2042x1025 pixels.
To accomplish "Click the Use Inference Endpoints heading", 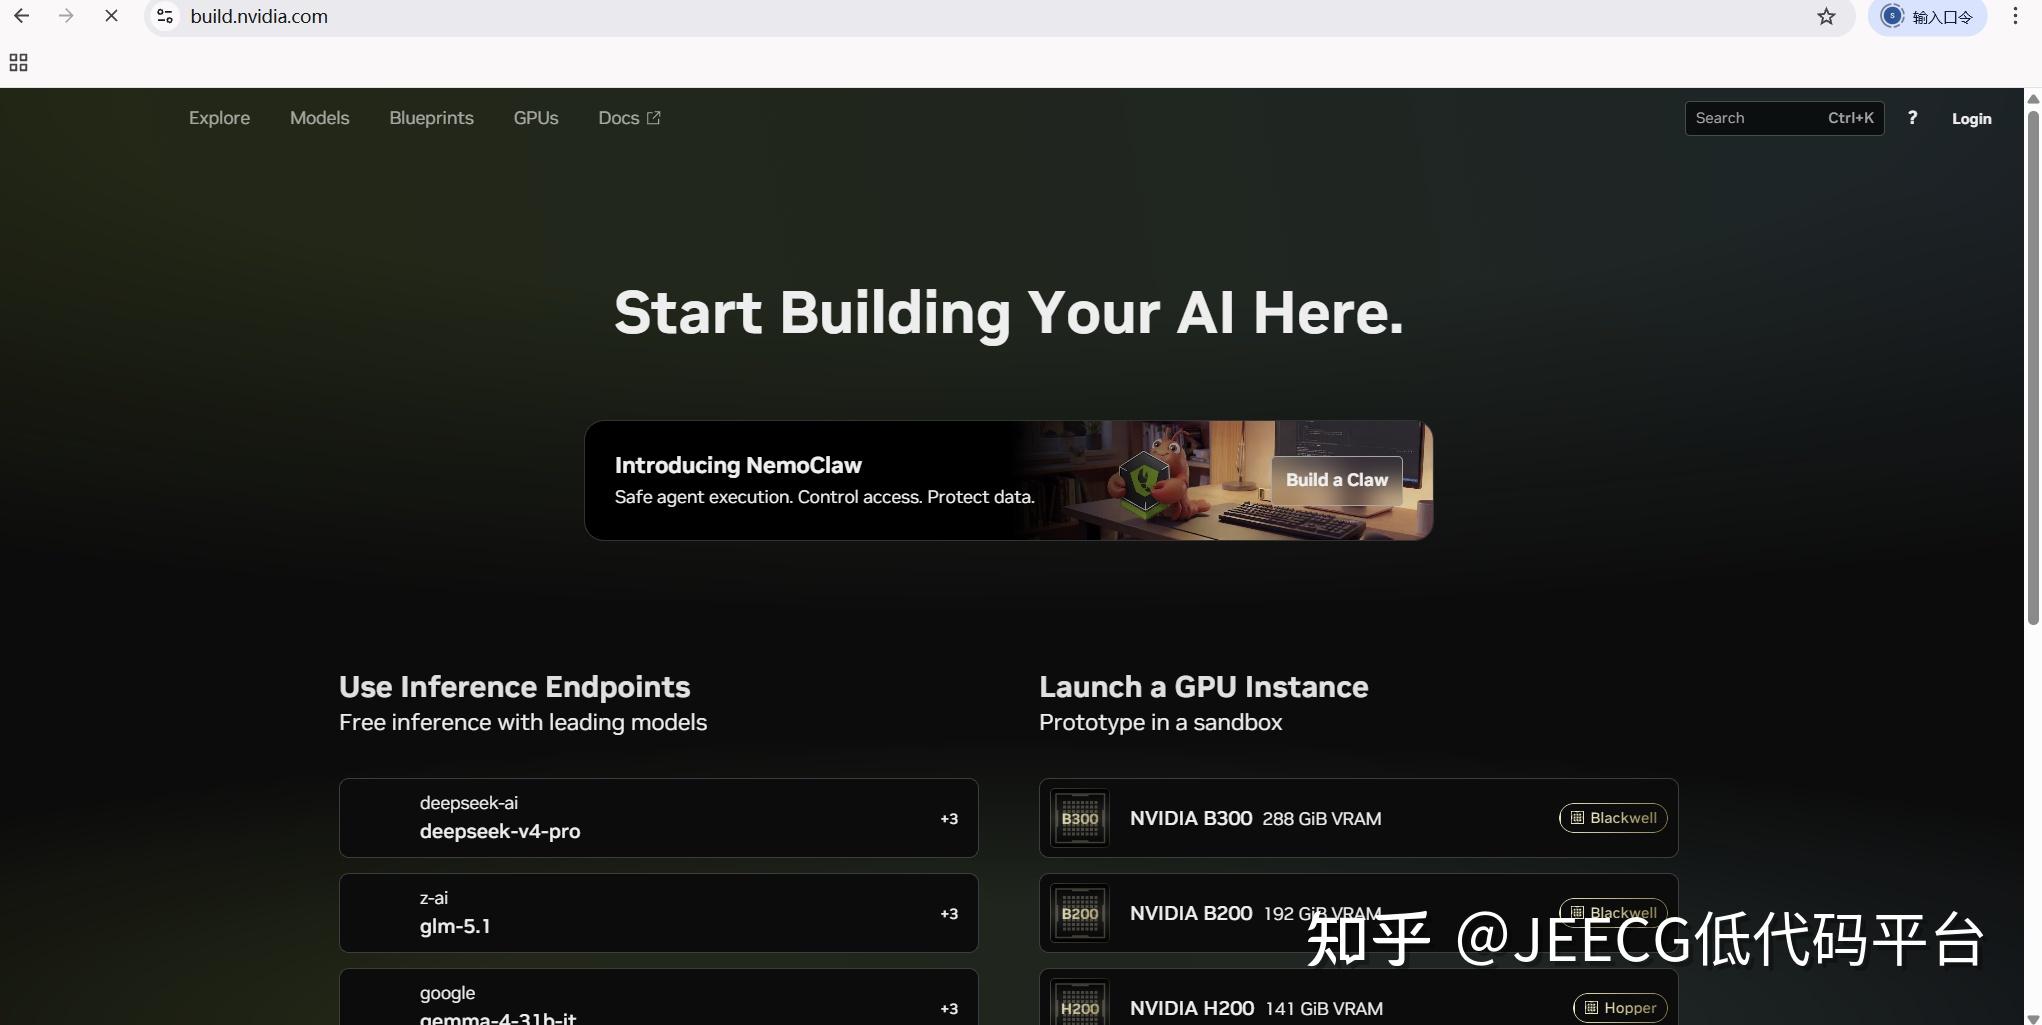I will [514, 687].
